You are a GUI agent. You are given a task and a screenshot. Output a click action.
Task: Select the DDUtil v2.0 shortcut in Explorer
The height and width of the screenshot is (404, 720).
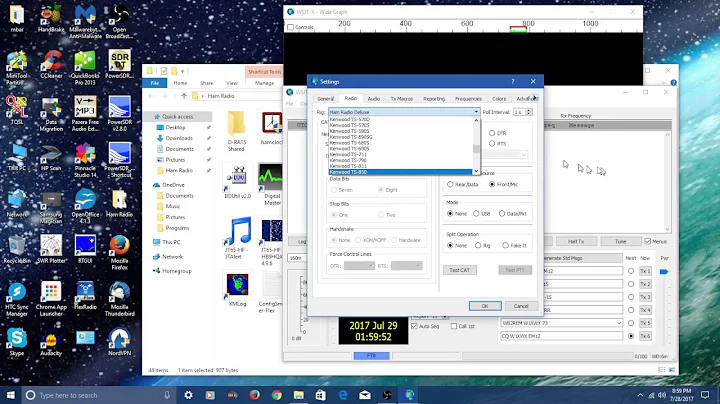(237, 181)
